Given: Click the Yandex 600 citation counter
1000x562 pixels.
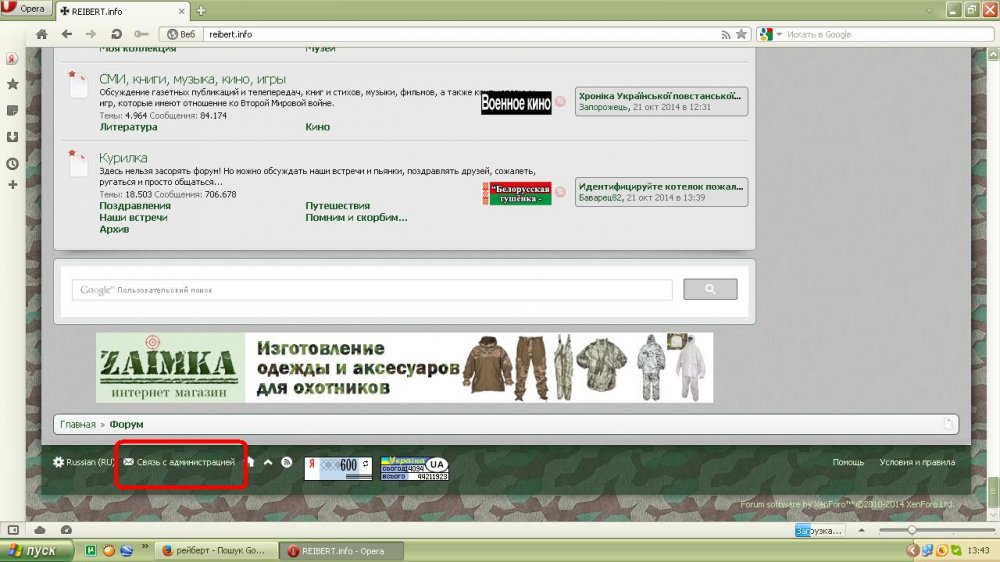Looking at the screenshot, I should click(x=338, y=468).
